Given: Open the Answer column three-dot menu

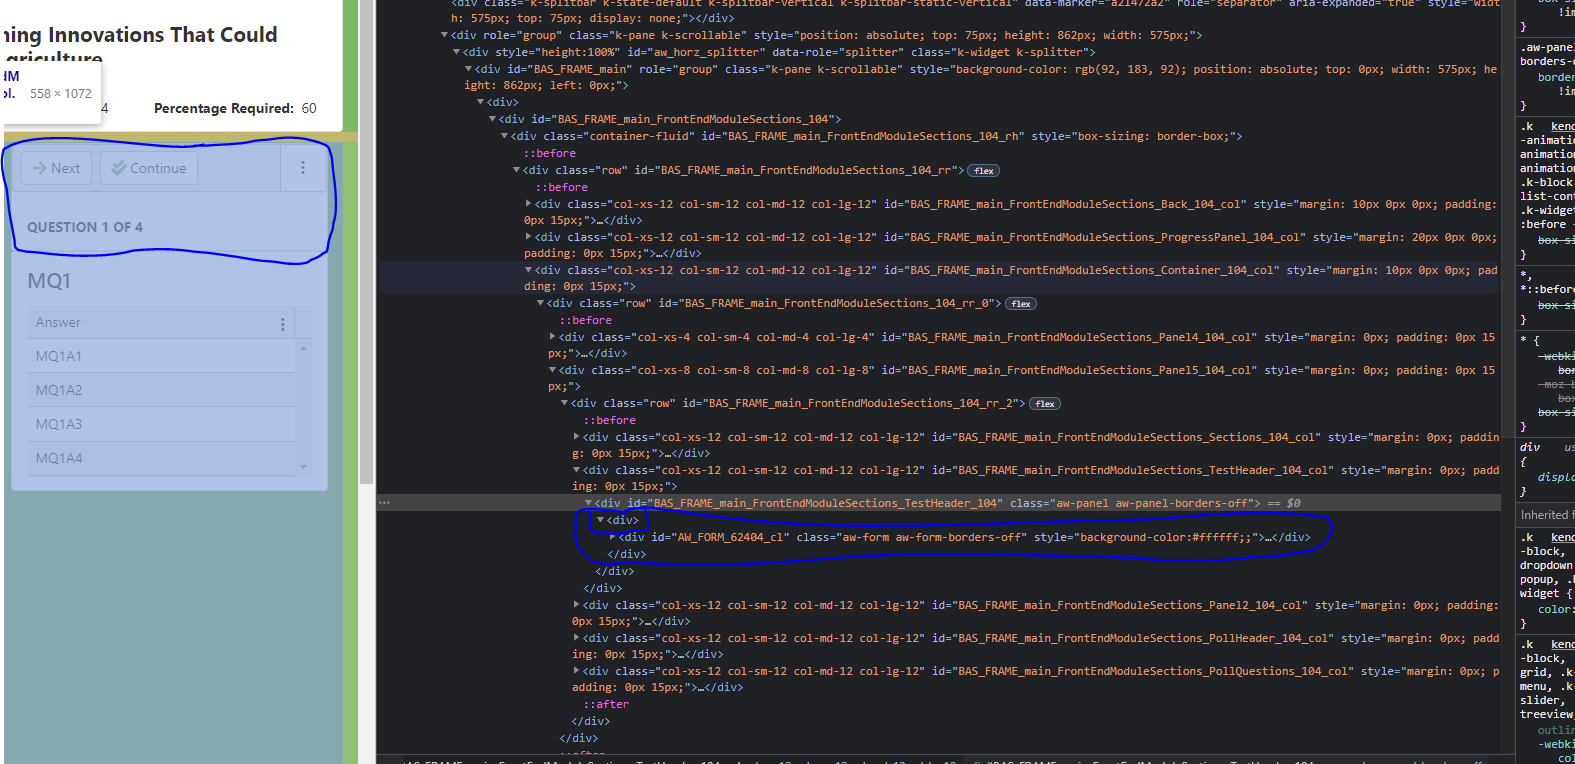Looking at the screenshot, I should pos(283,324).
